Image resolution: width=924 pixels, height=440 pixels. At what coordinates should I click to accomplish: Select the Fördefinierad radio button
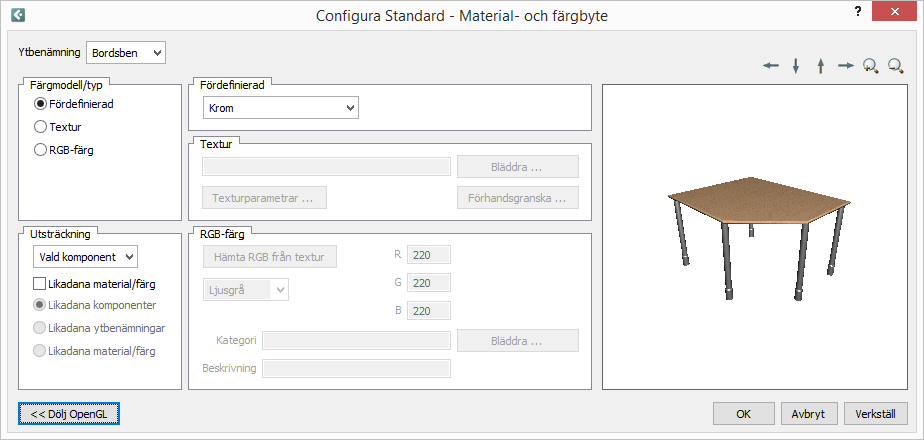[41, 103]
